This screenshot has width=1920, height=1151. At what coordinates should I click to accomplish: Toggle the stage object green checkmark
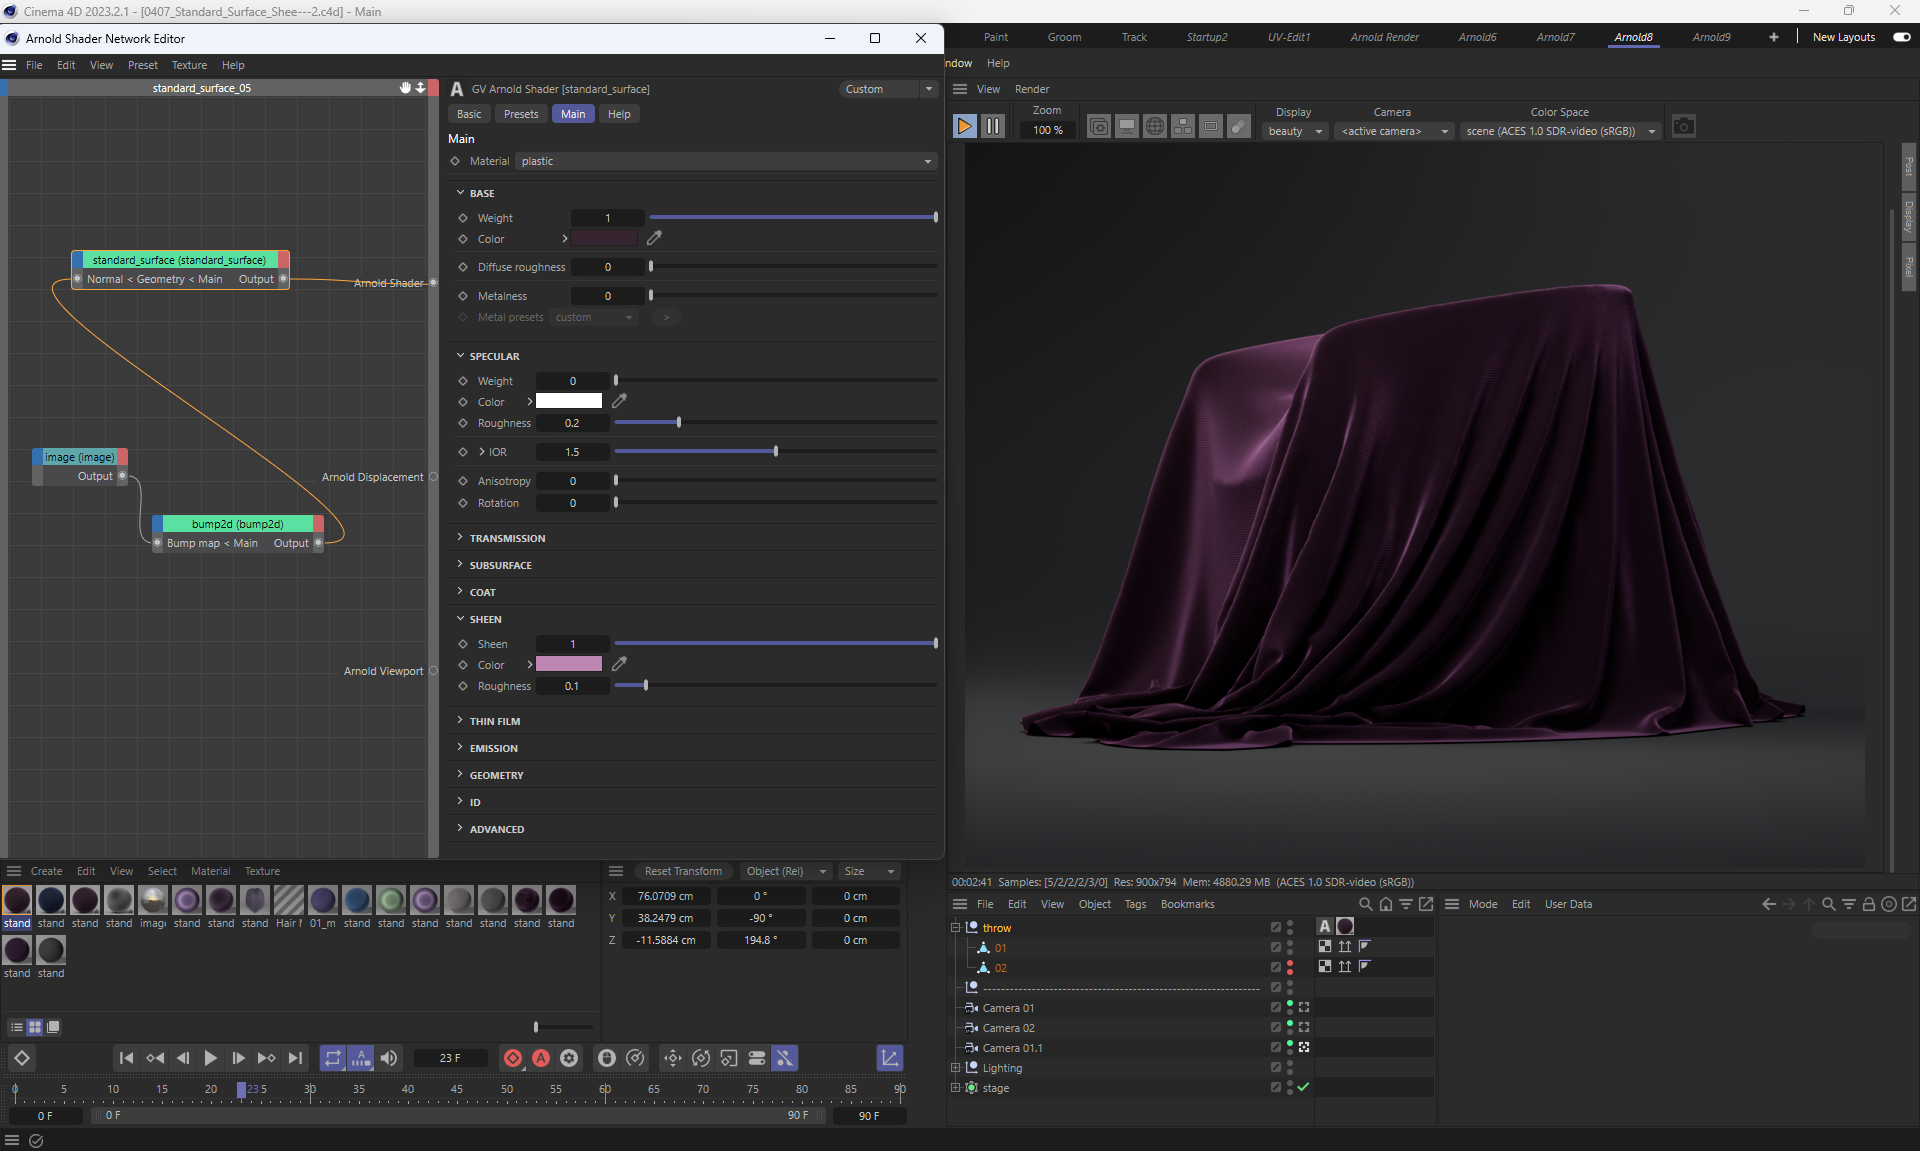pyautogui.click(x=1303, y=1087)
